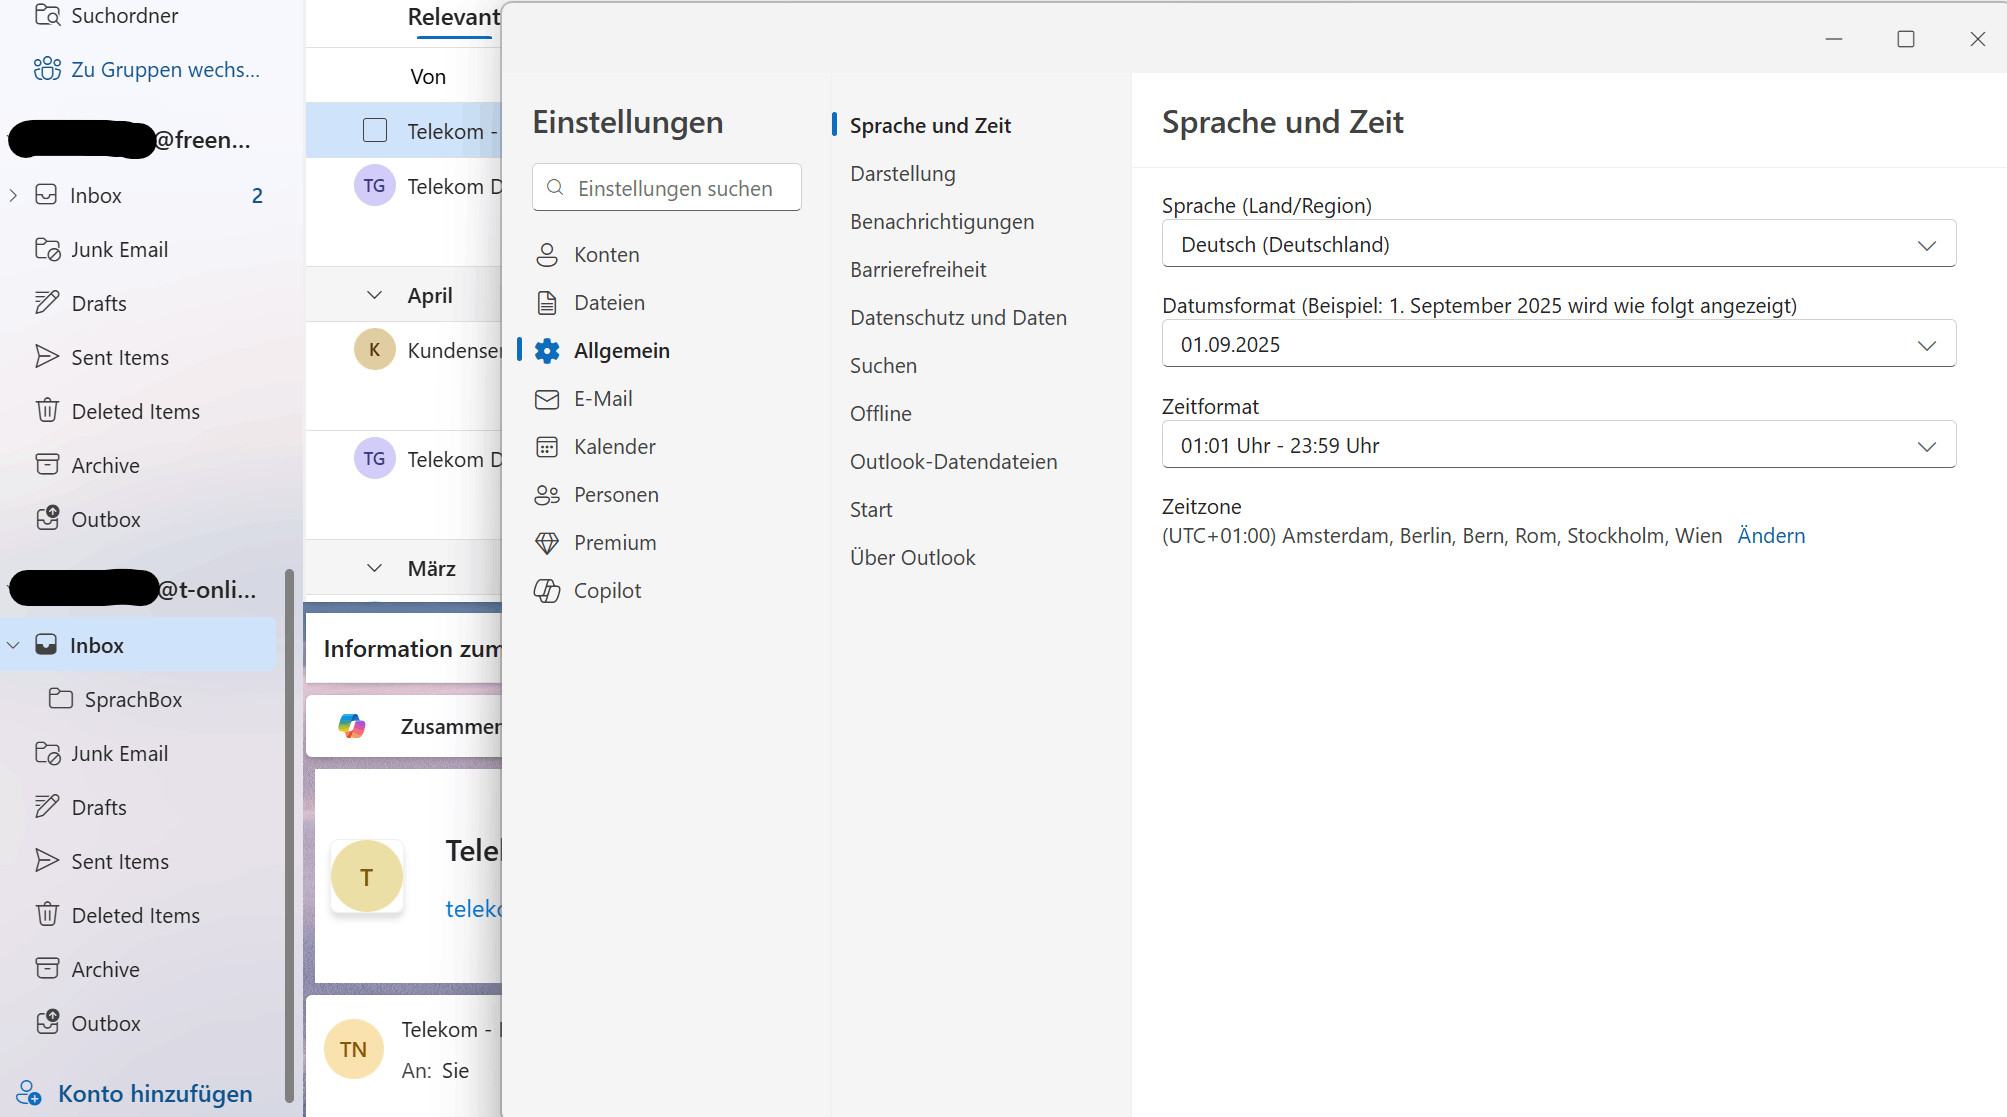
Task: Check the Telekom message checkbox
Action: point(375,131)
